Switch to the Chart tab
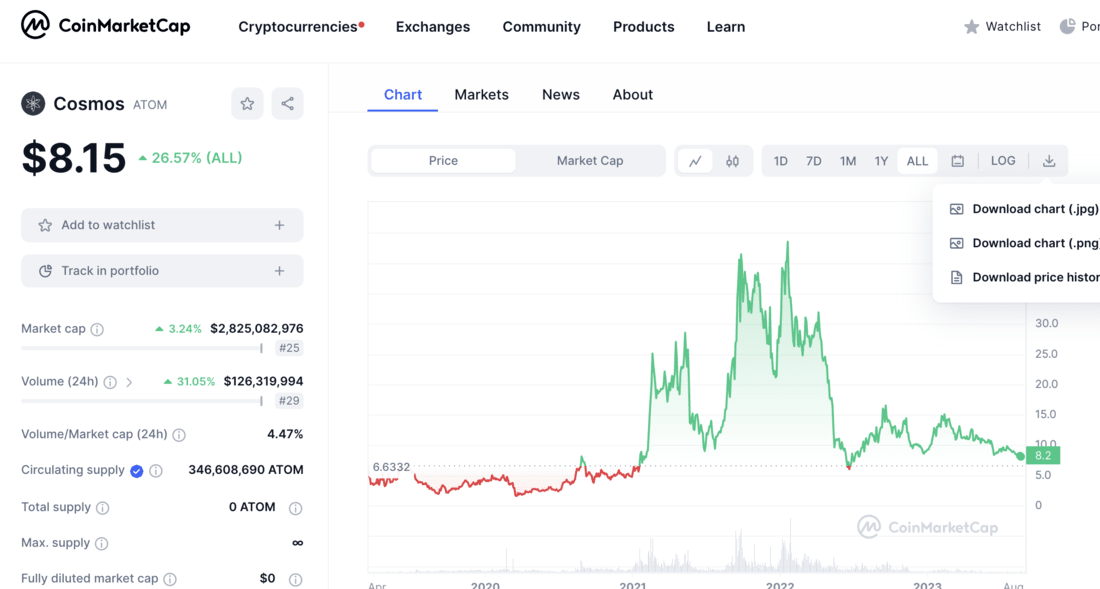This screenshot has height=589, width=1100. click(403, 95)
